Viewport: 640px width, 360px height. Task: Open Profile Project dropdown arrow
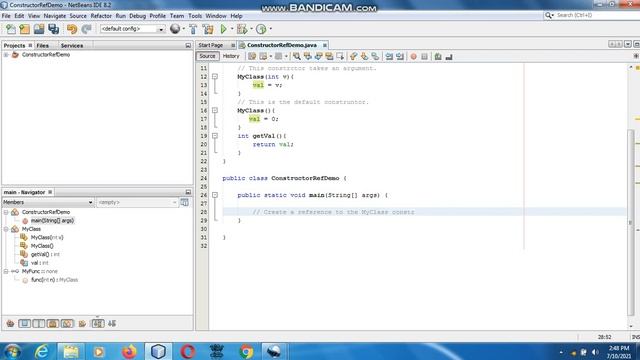(x=270, y=29)
